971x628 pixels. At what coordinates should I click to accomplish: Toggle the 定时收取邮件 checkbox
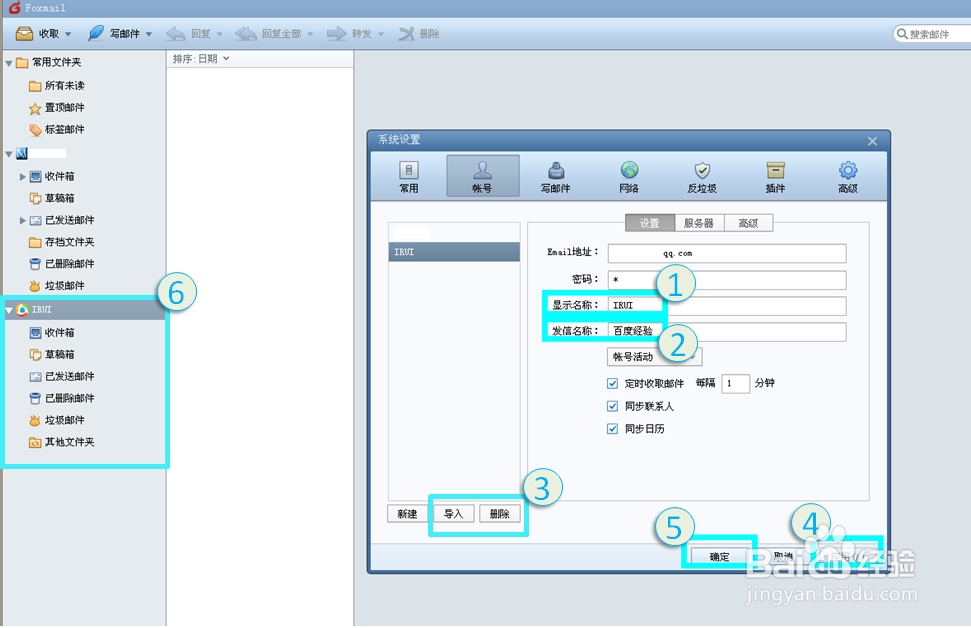point(612,383)
